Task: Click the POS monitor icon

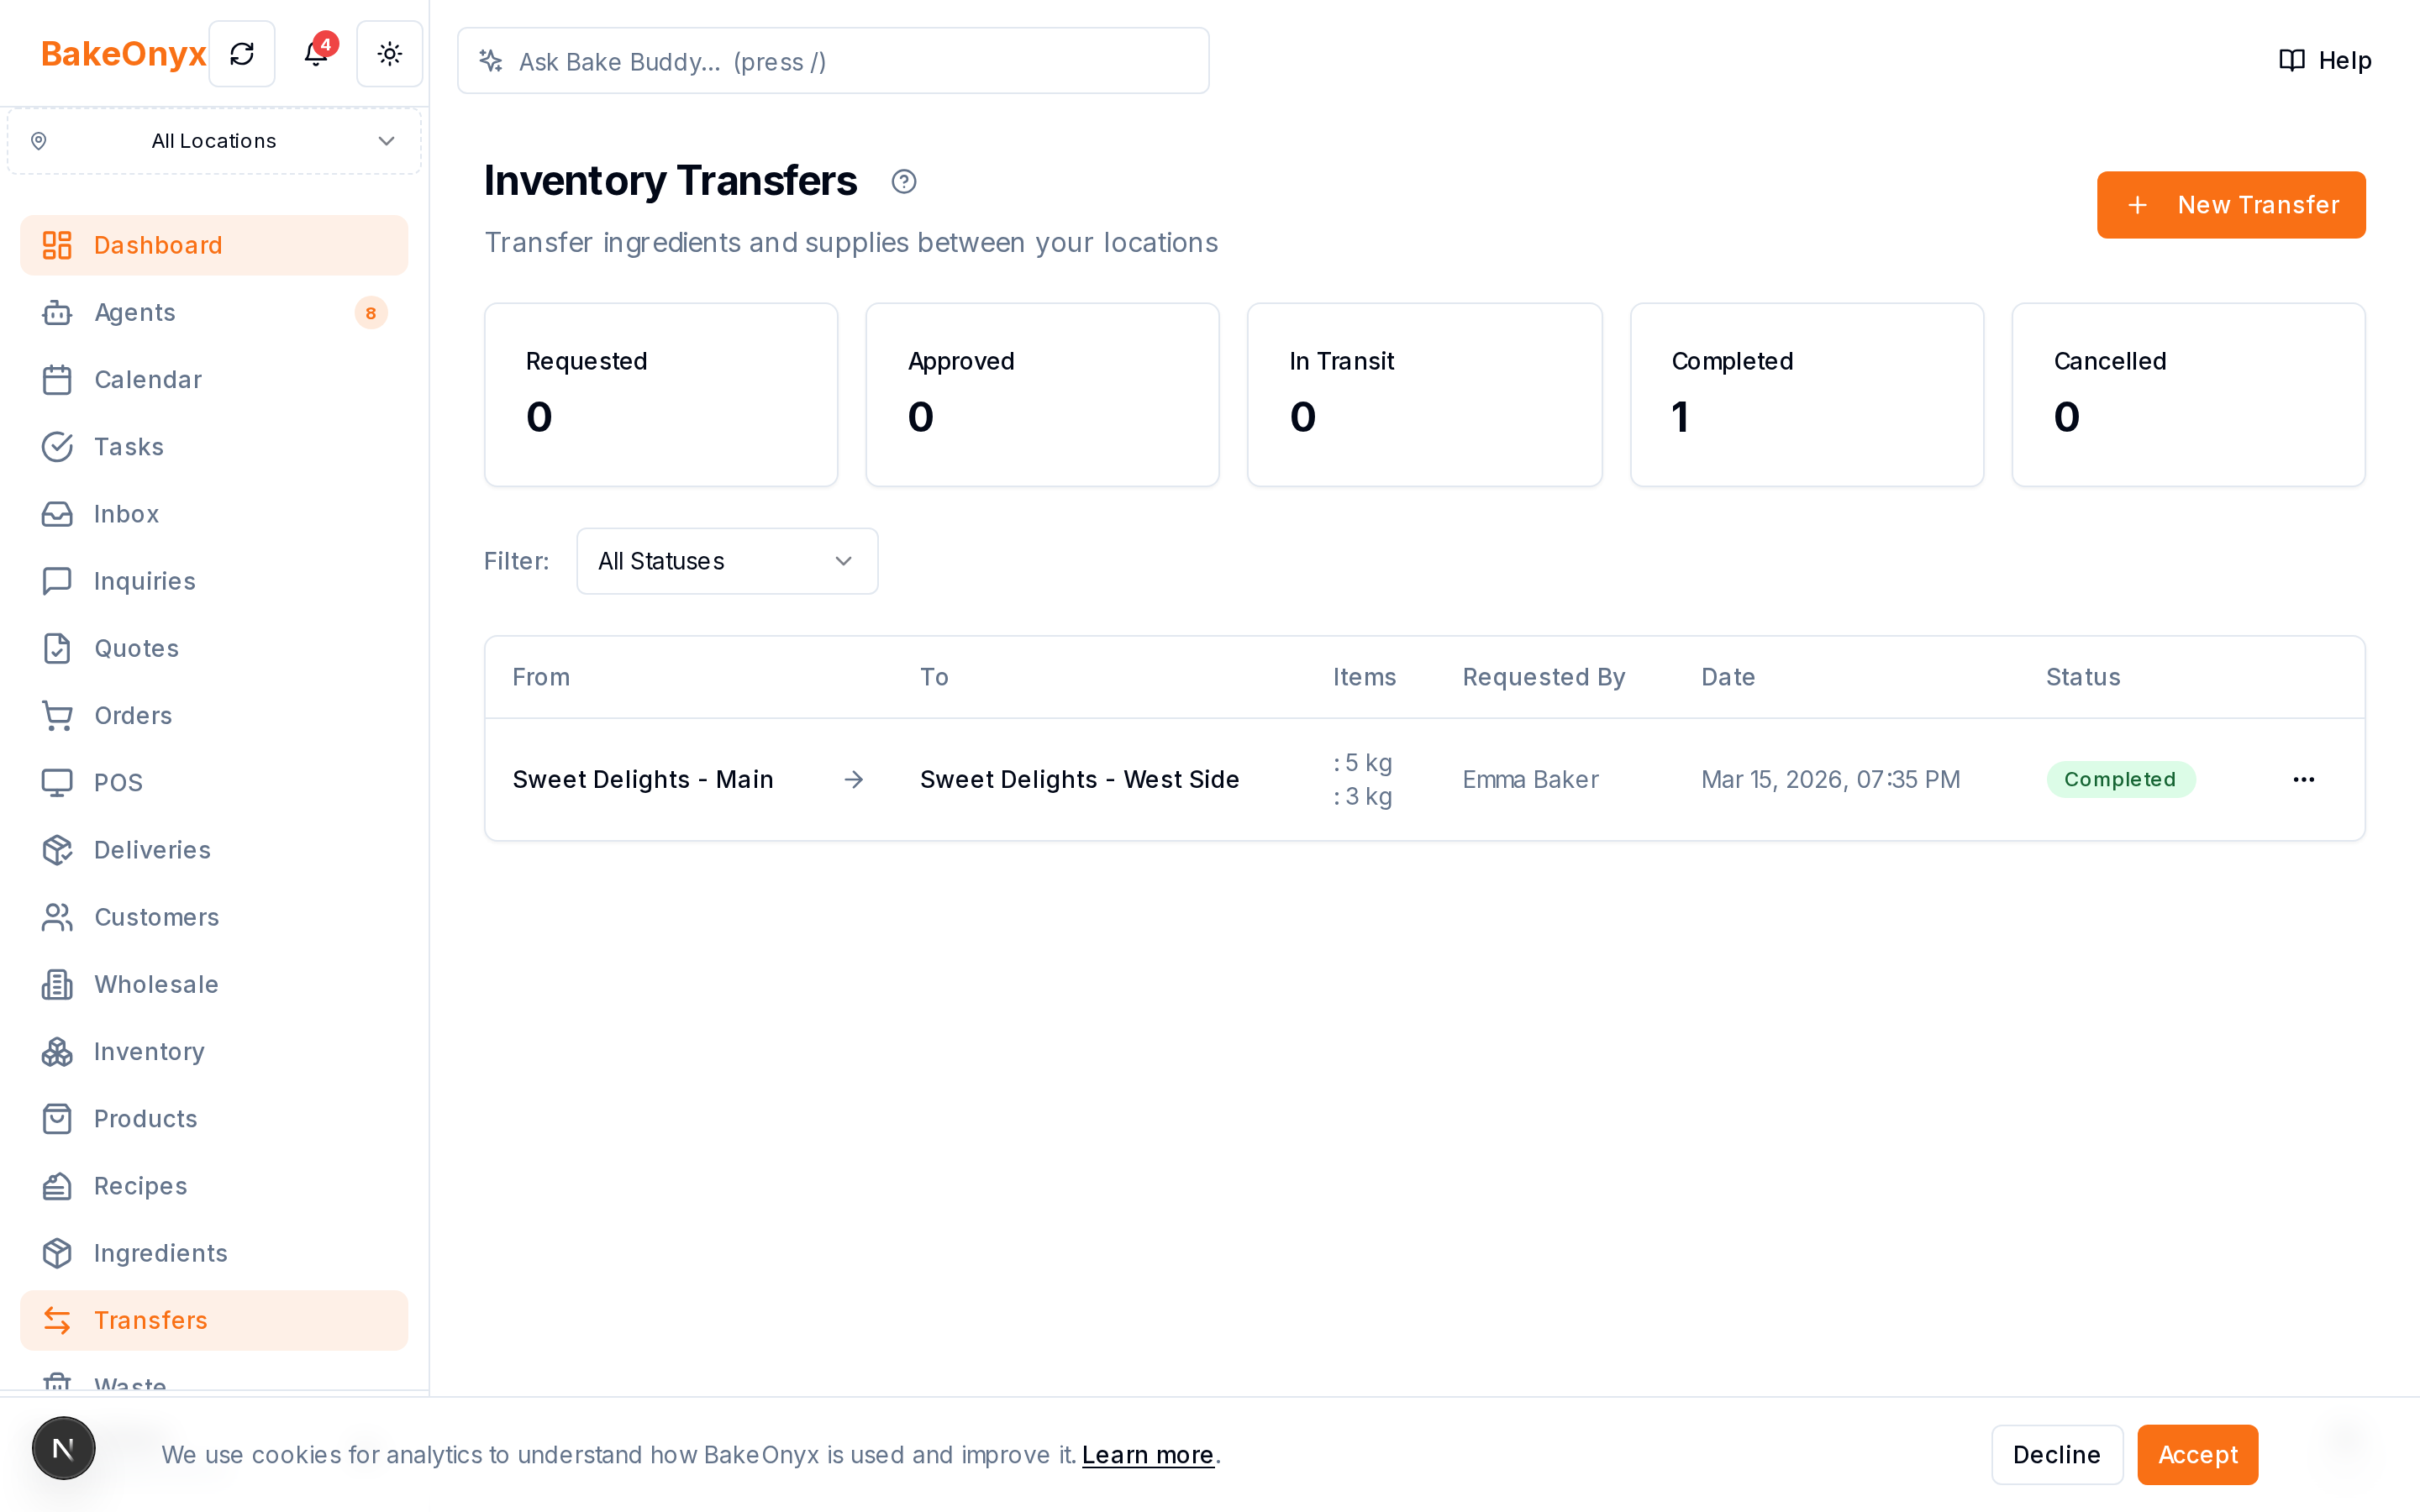Action: [57, 782]
